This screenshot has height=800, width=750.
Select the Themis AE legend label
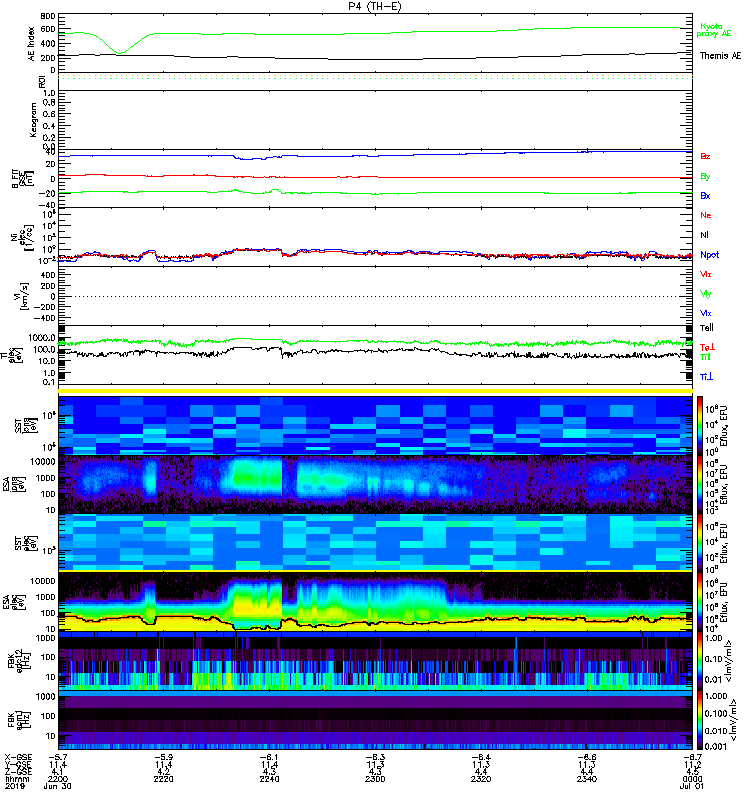[720, 56]
